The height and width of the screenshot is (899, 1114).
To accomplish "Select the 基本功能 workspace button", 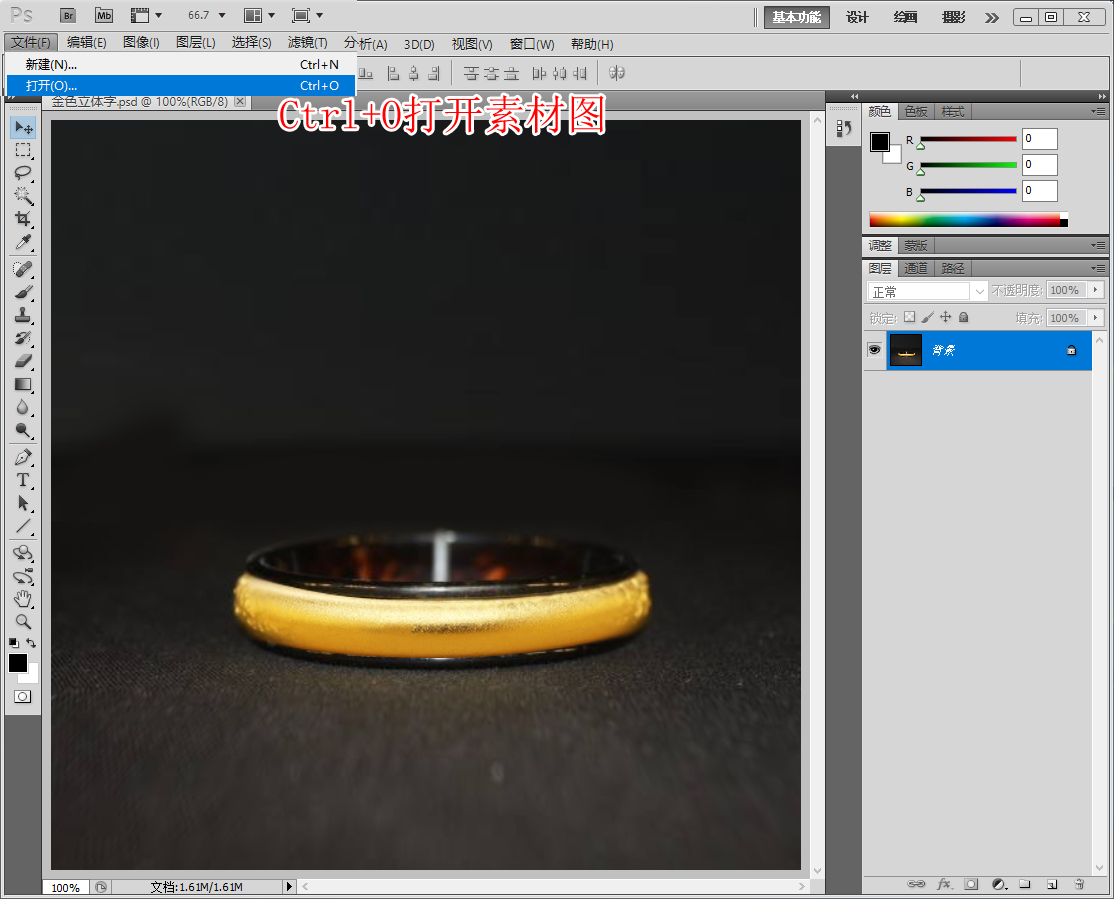I will [796, 17].
